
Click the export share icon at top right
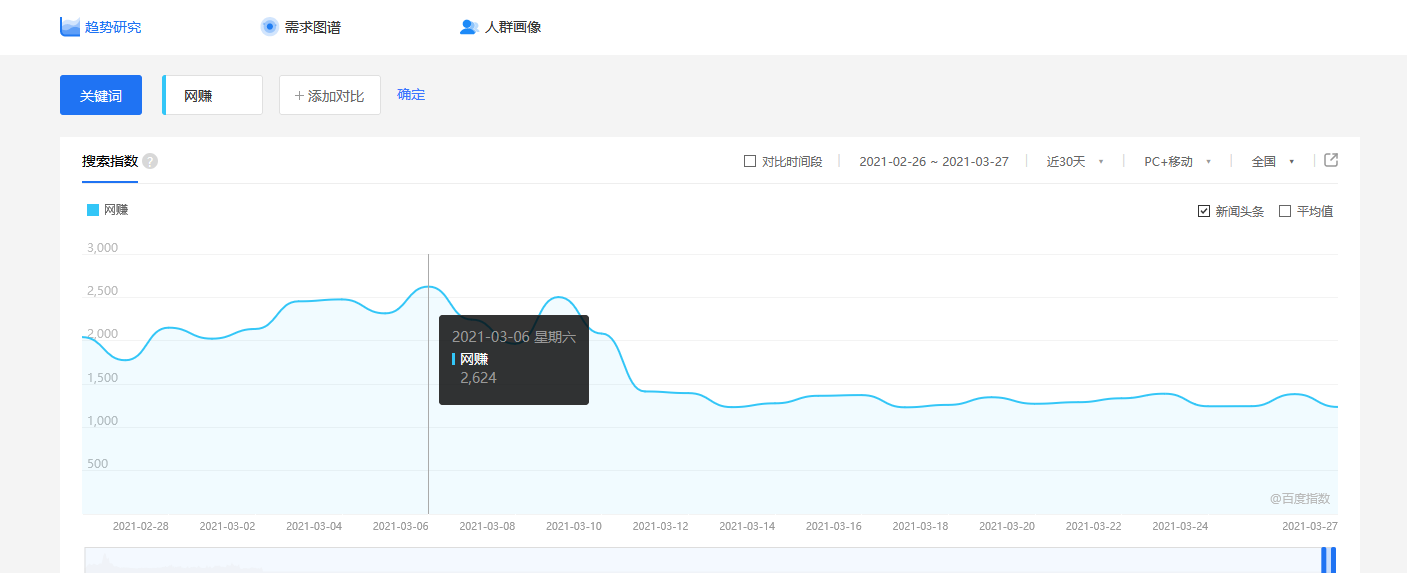tap(1331, 160)
